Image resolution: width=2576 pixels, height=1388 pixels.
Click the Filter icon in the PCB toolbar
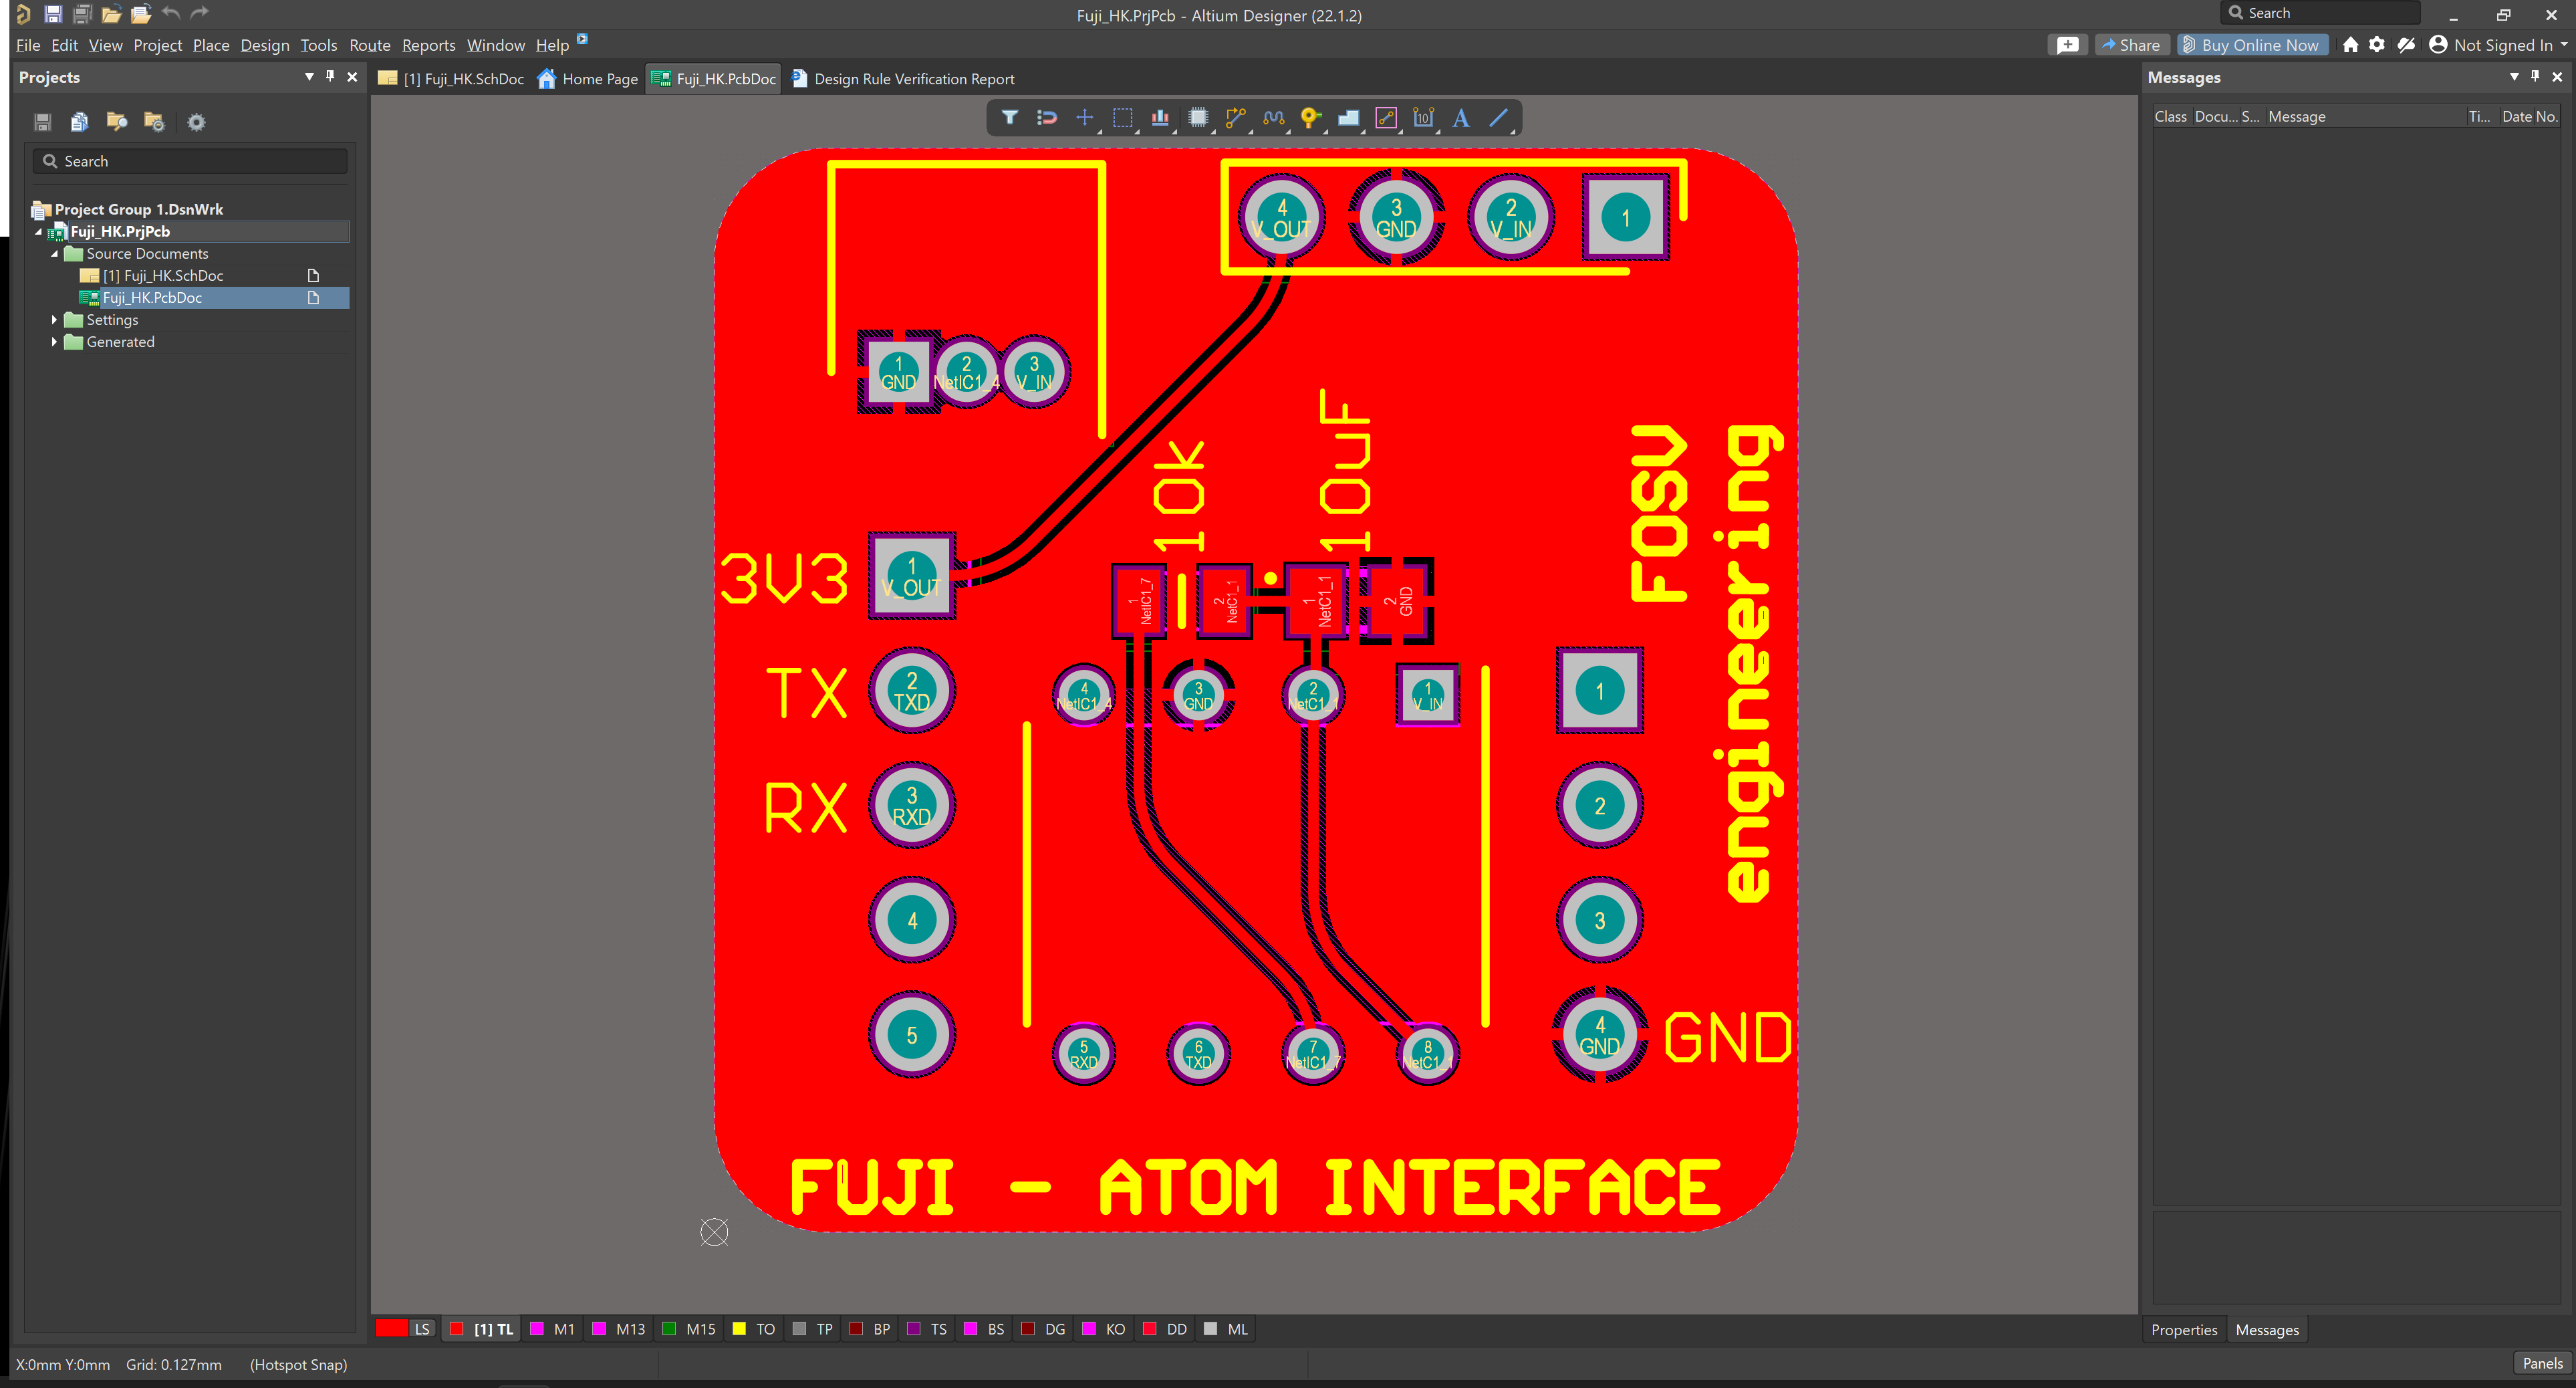click(1009, 118)
